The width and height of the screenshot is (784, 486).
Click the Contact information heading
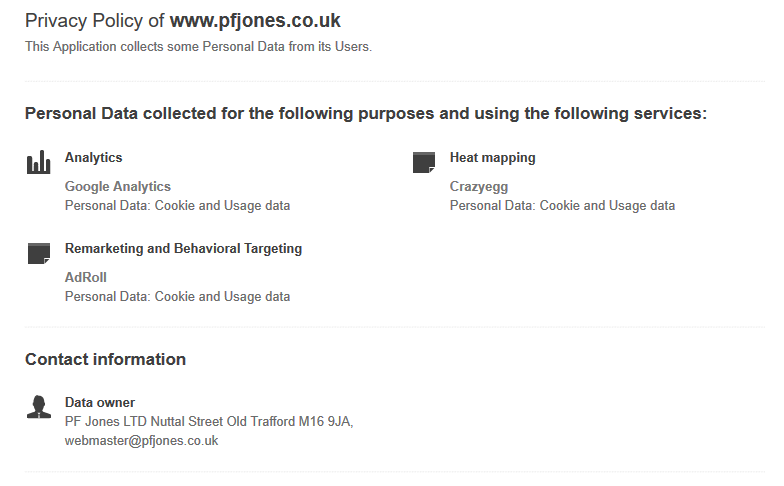pos(106,359)
